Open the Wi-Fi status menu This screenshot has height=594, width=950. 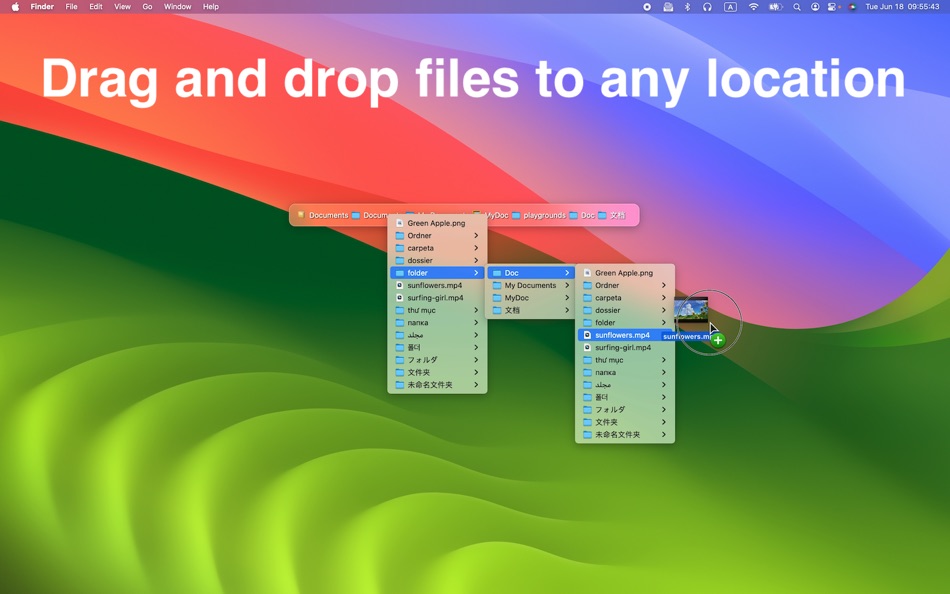[x=753, y=7]
